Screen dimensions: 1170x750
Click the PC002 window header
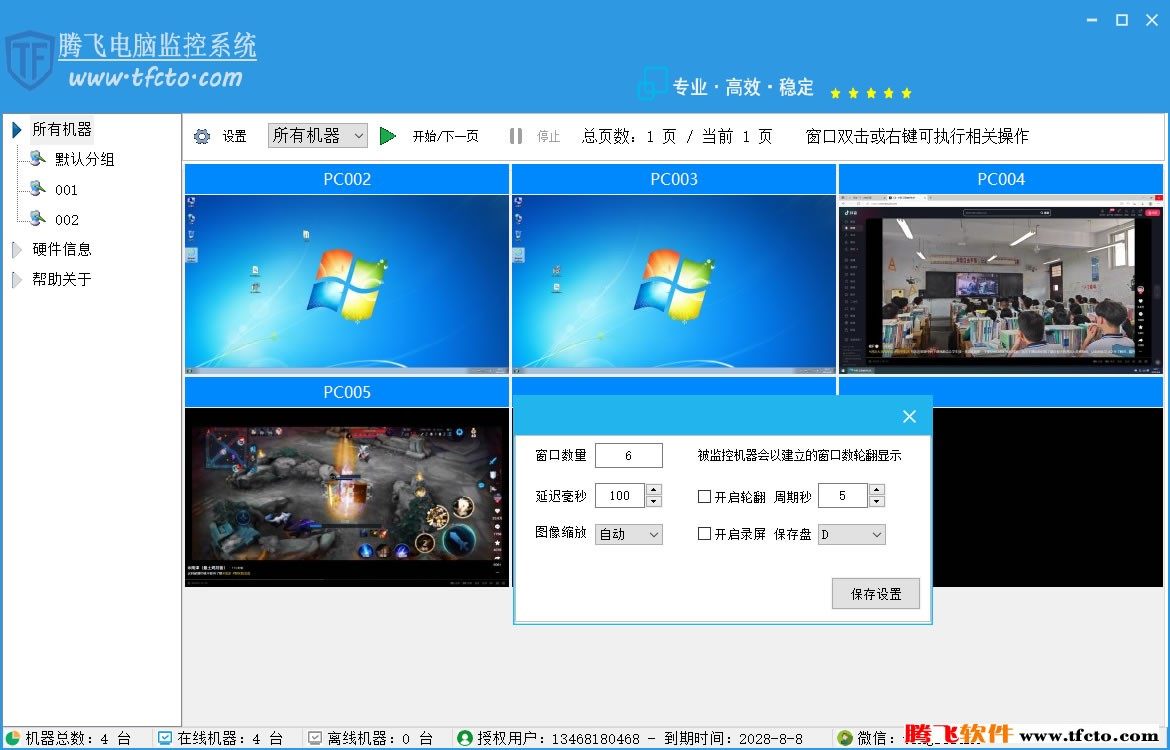[x=347, y=179]
